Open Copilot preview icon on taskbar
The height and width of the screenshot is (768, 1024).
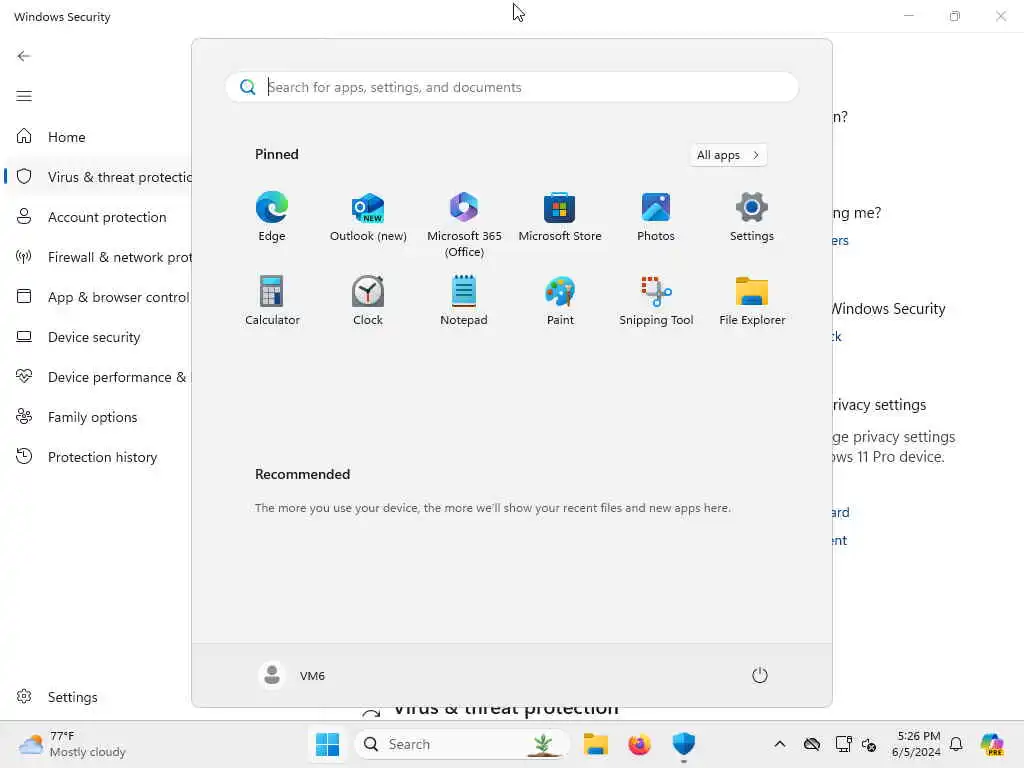pos(992,744)
